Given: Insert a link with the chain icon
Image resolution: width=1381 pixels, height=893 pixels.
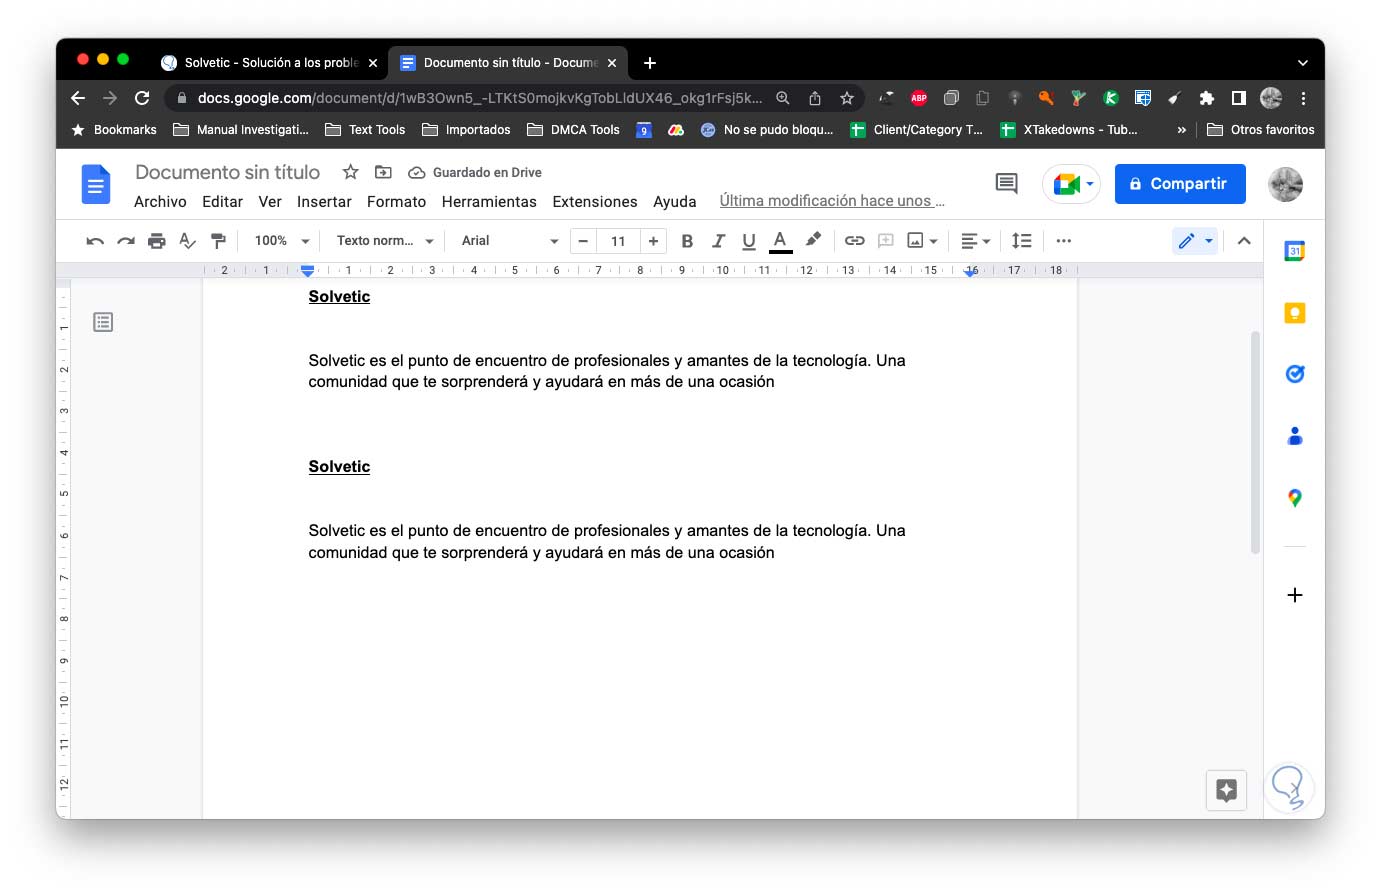Looking at the screenshot, I should tap(854, 241).
